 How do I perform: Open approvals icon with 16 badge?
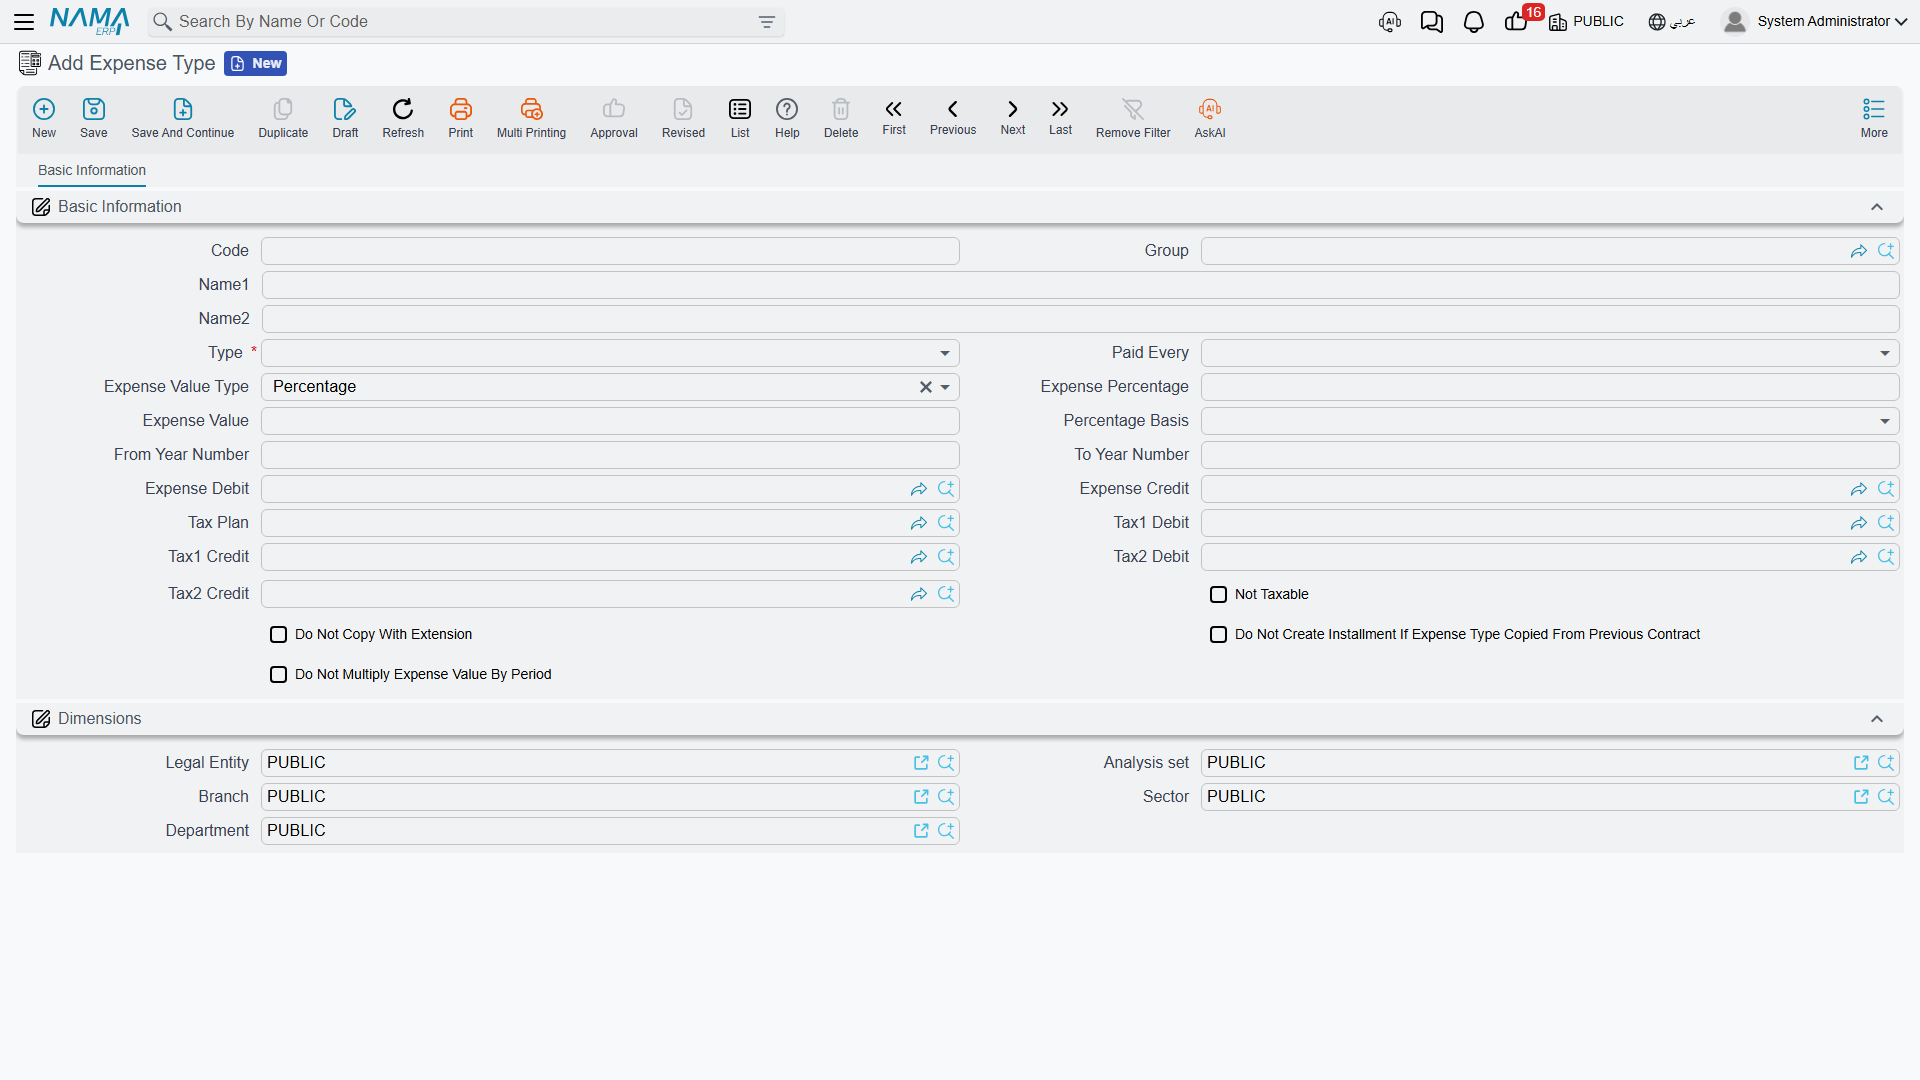click(1517, 22)
